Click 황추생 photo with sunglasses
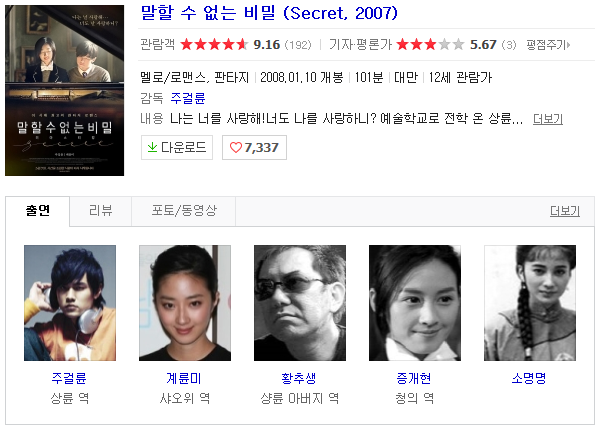Viewport: 599px width, 429px height. pyautogui.click(x=300, y=303)
